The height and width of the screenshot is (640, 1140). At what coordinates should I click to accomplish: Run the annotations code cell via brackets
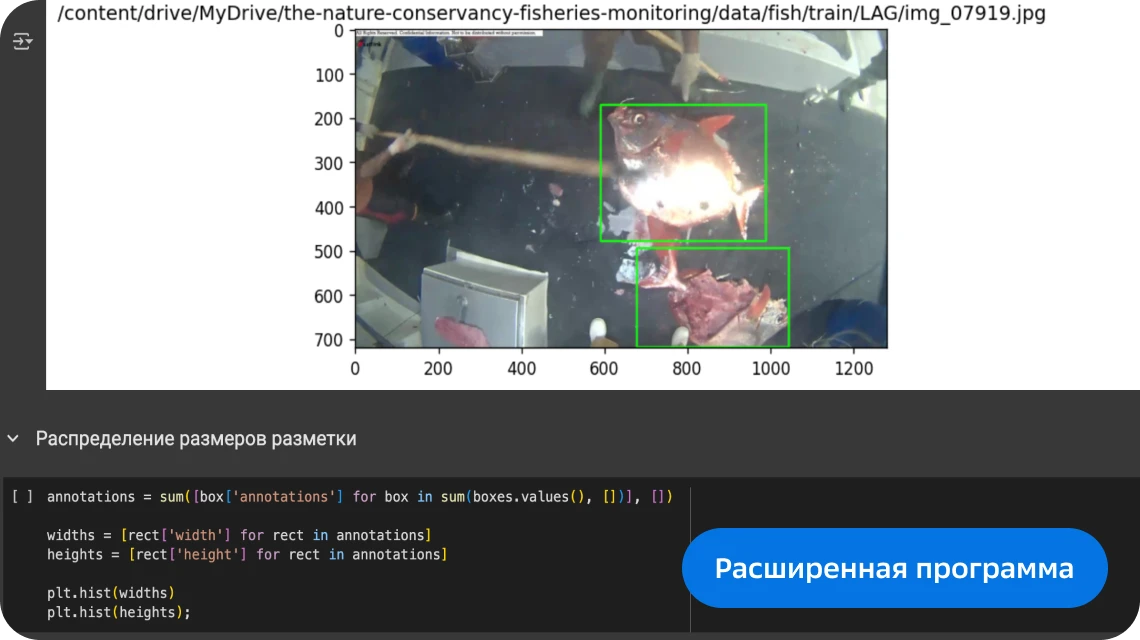point(23,497)
